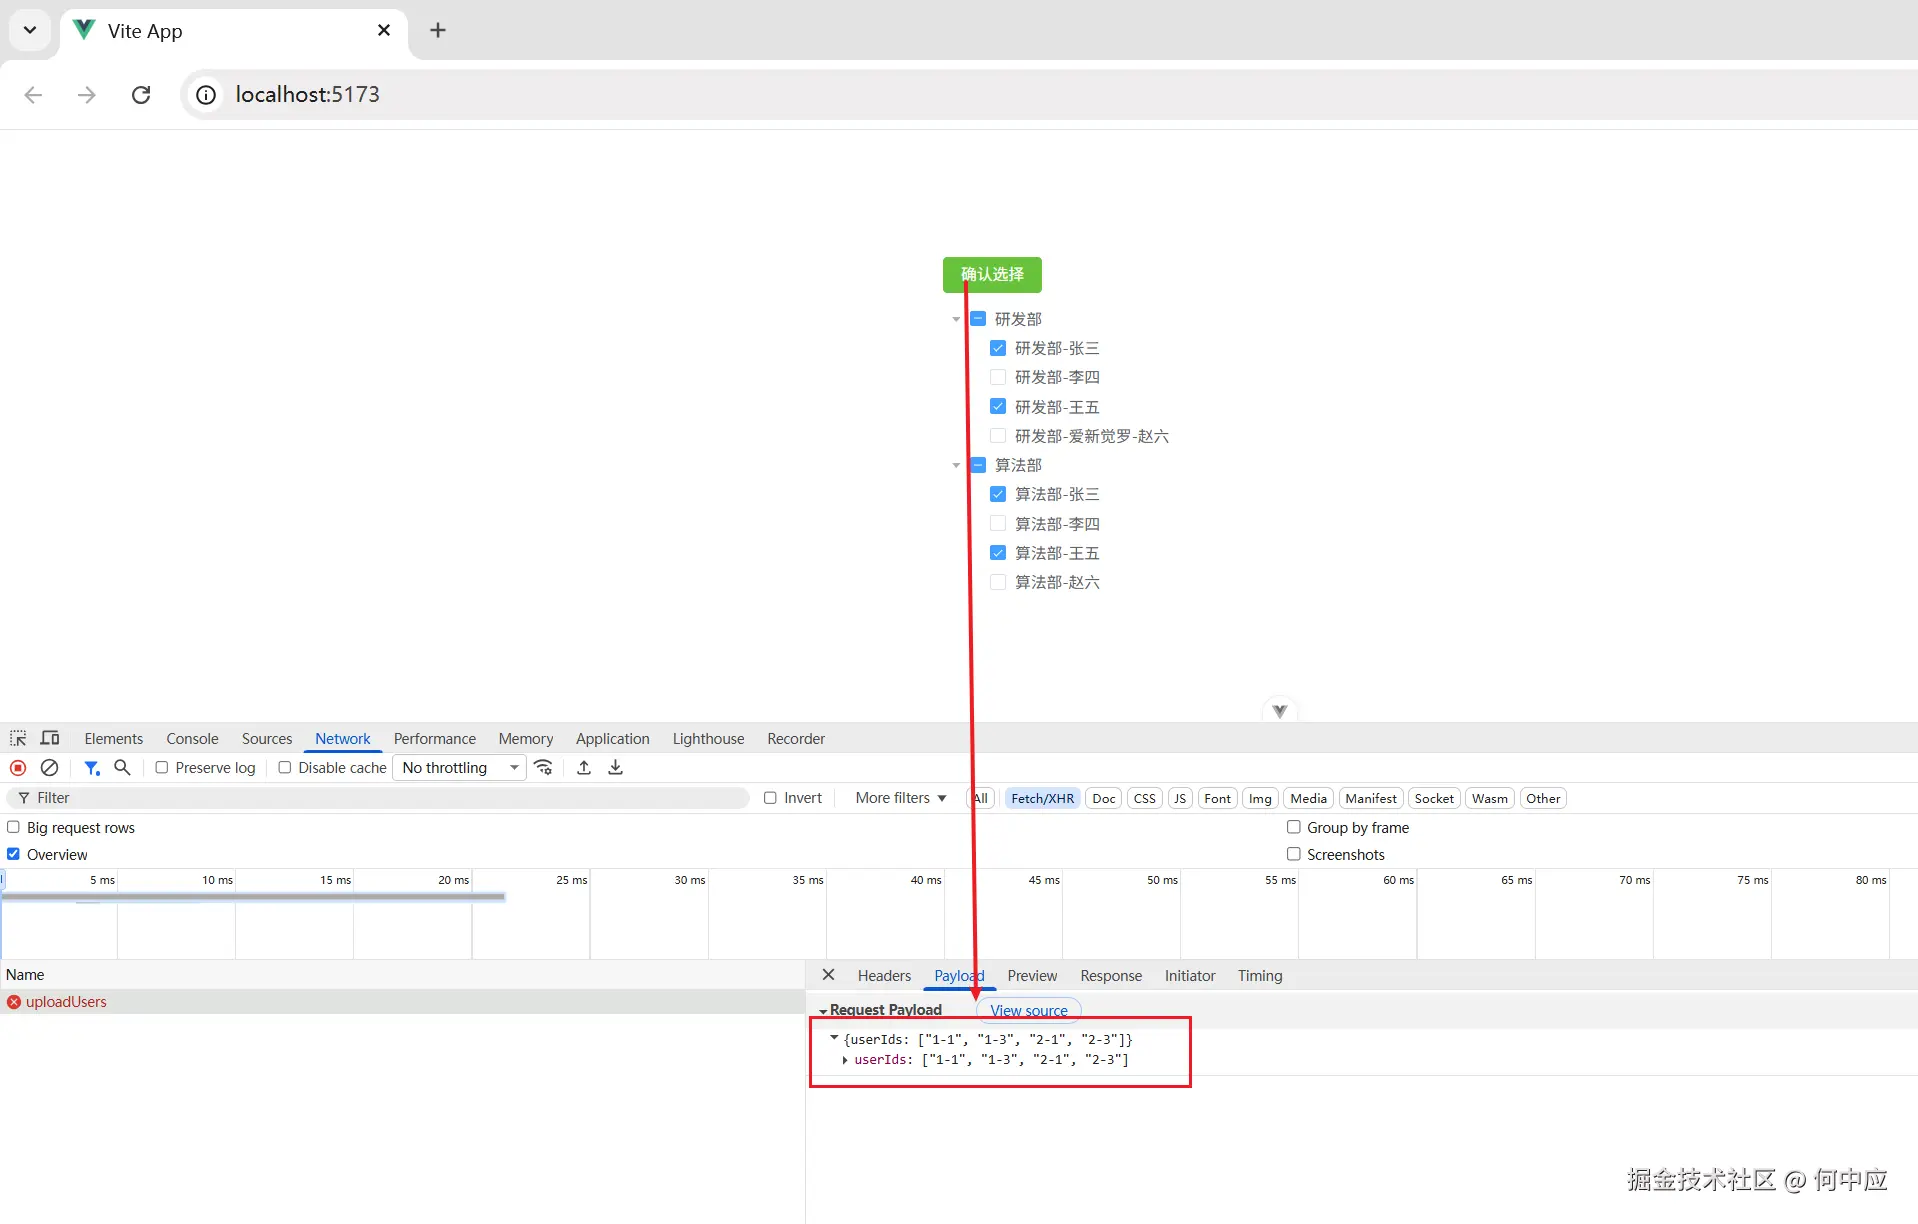Toggle the 研发部 parent checkbox
Screen dimensions: 1918x1224
978,319
